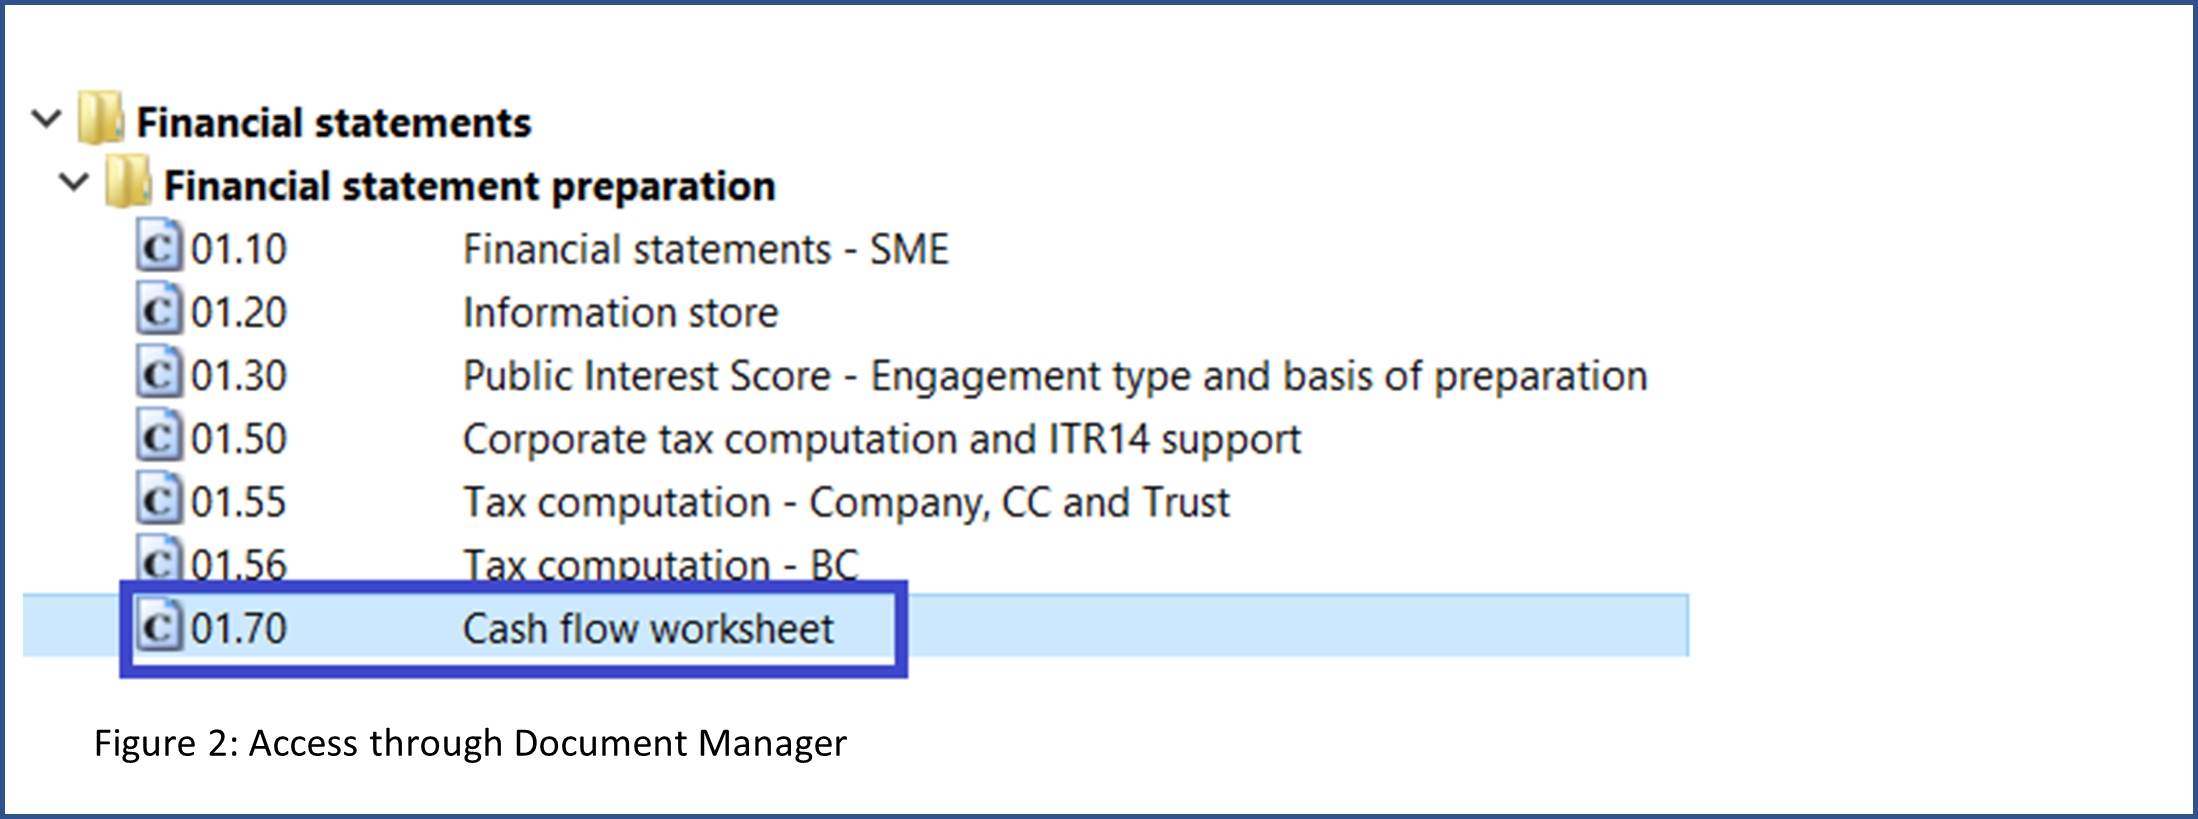Viewport: 2198px width, 819px height.
Task: Click the document icon next to 01.20 Information store
Action: tap(160, 312)
